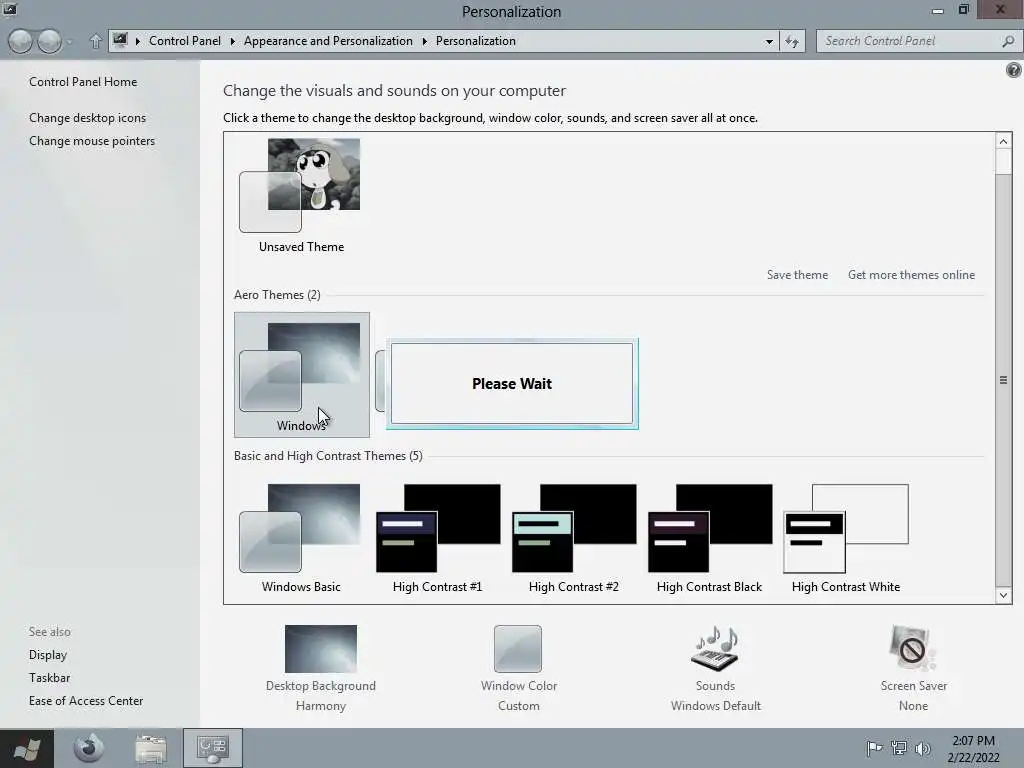
Task: Open Window Color Custom swatch
Action: tap(519, 668)
